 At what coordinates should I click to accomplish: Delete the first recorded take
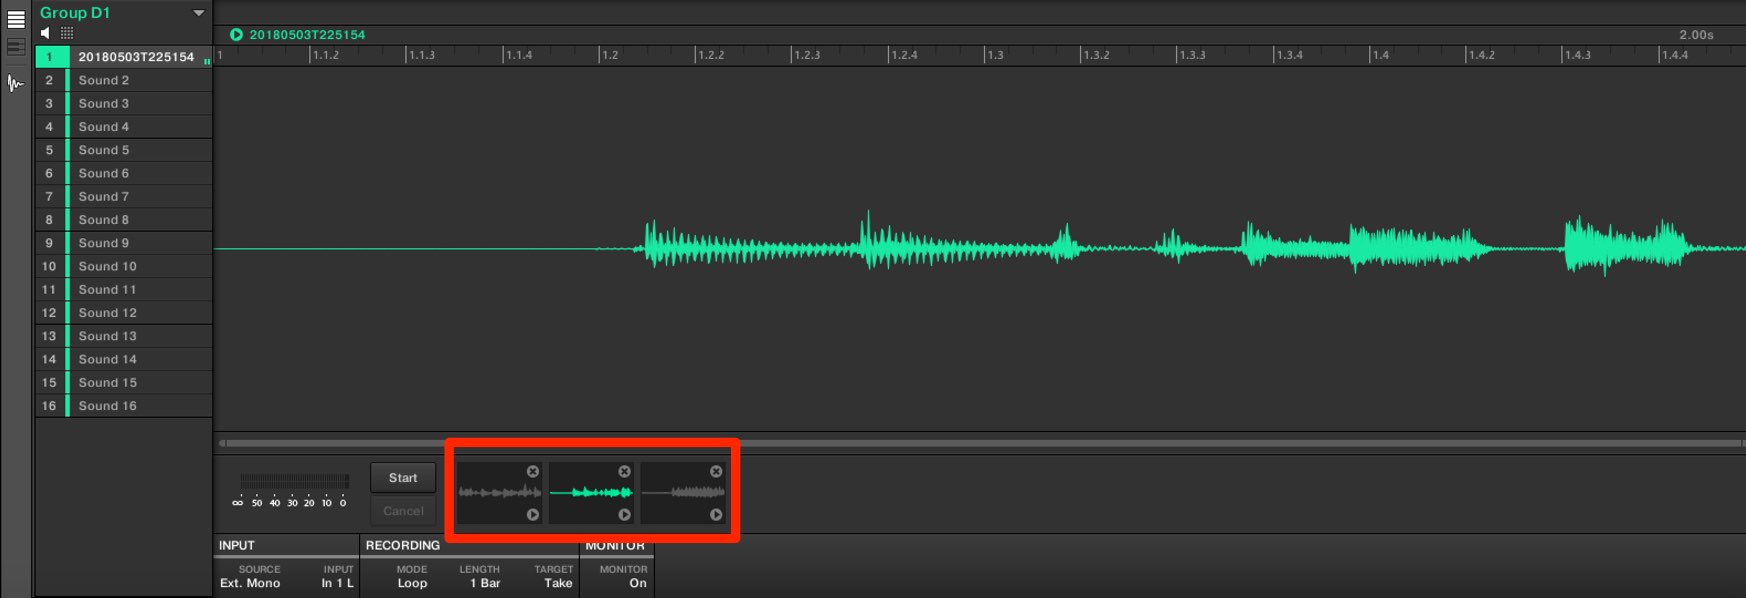(x=533, y=471)
